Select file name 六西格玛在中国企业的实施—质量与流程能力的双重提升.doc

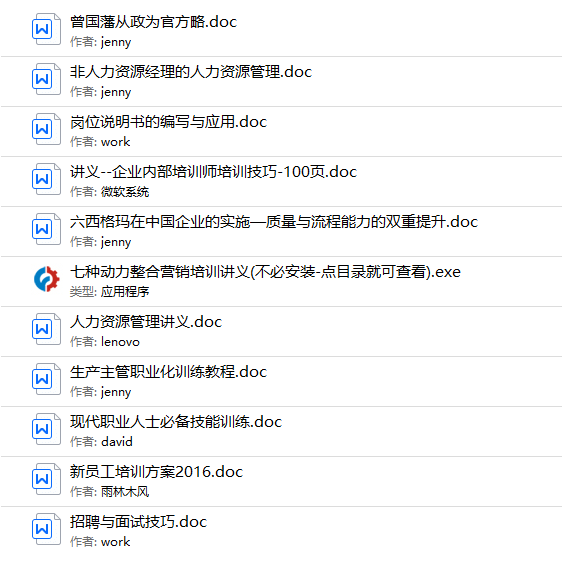coord(274,222)
